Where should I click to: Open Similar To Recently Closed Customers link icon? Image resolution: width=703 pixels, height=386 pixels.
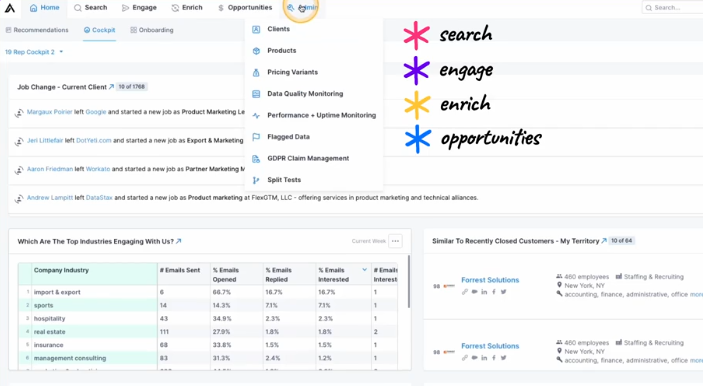click(604, 241)
